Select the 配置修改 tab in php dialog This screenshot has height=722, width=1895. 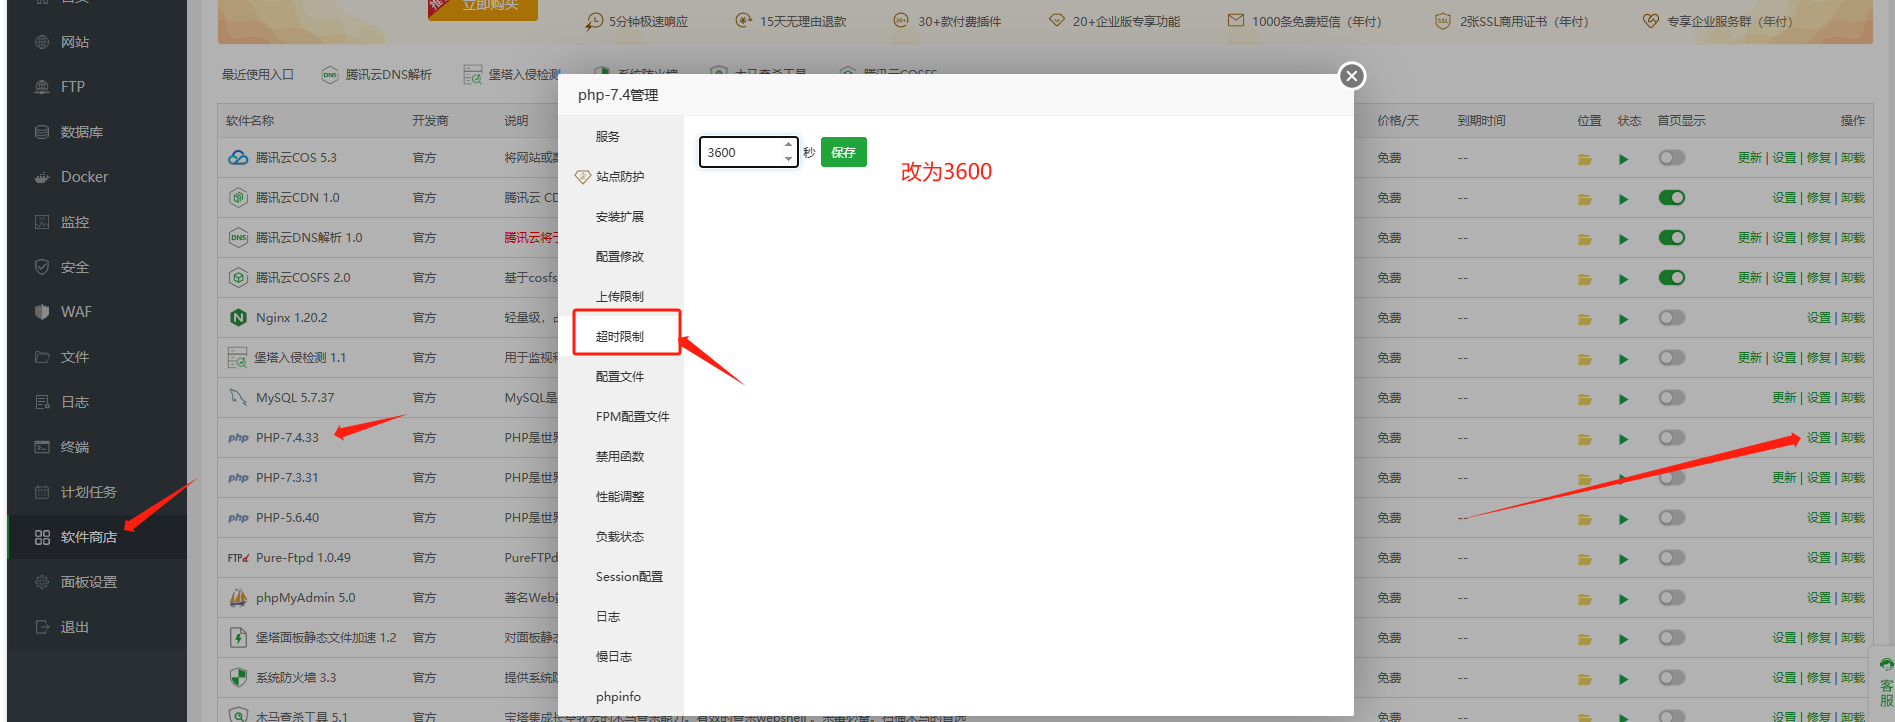tap(620, 257)
